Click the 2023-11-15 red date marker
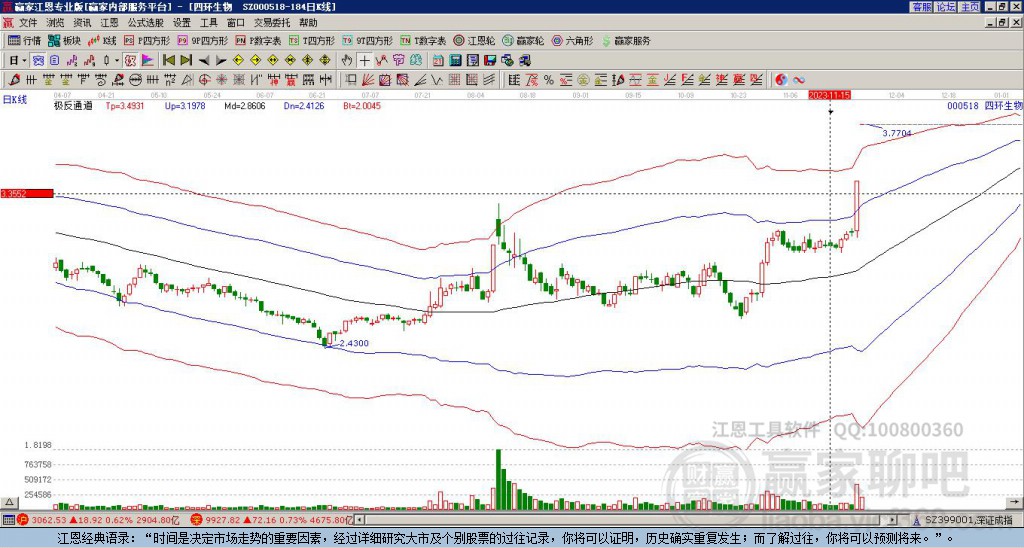The width and height of the screenshot is (1024, 548). pos(829,95)
